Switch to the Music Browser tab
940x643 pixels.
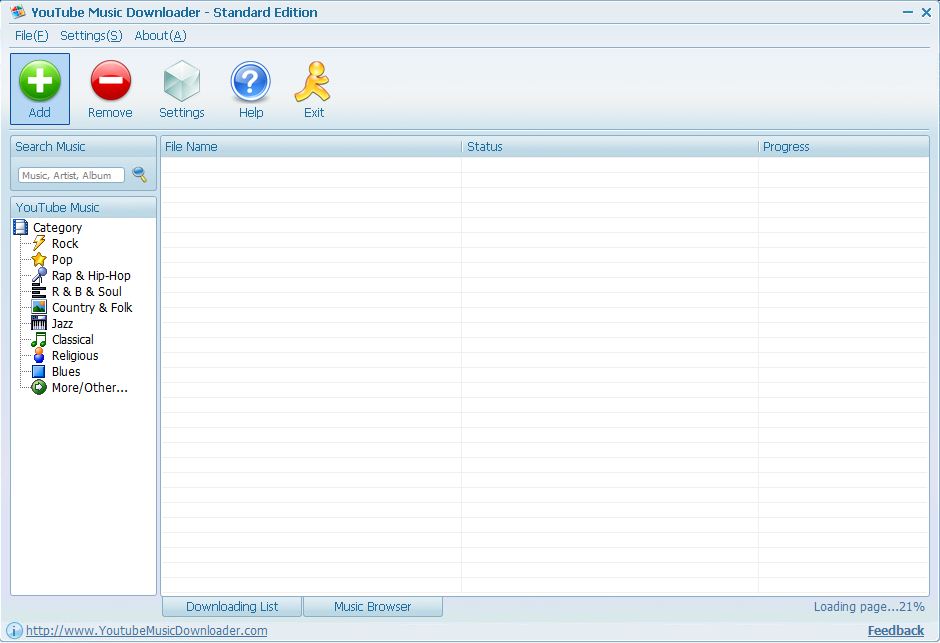click(x=373, y=606)
